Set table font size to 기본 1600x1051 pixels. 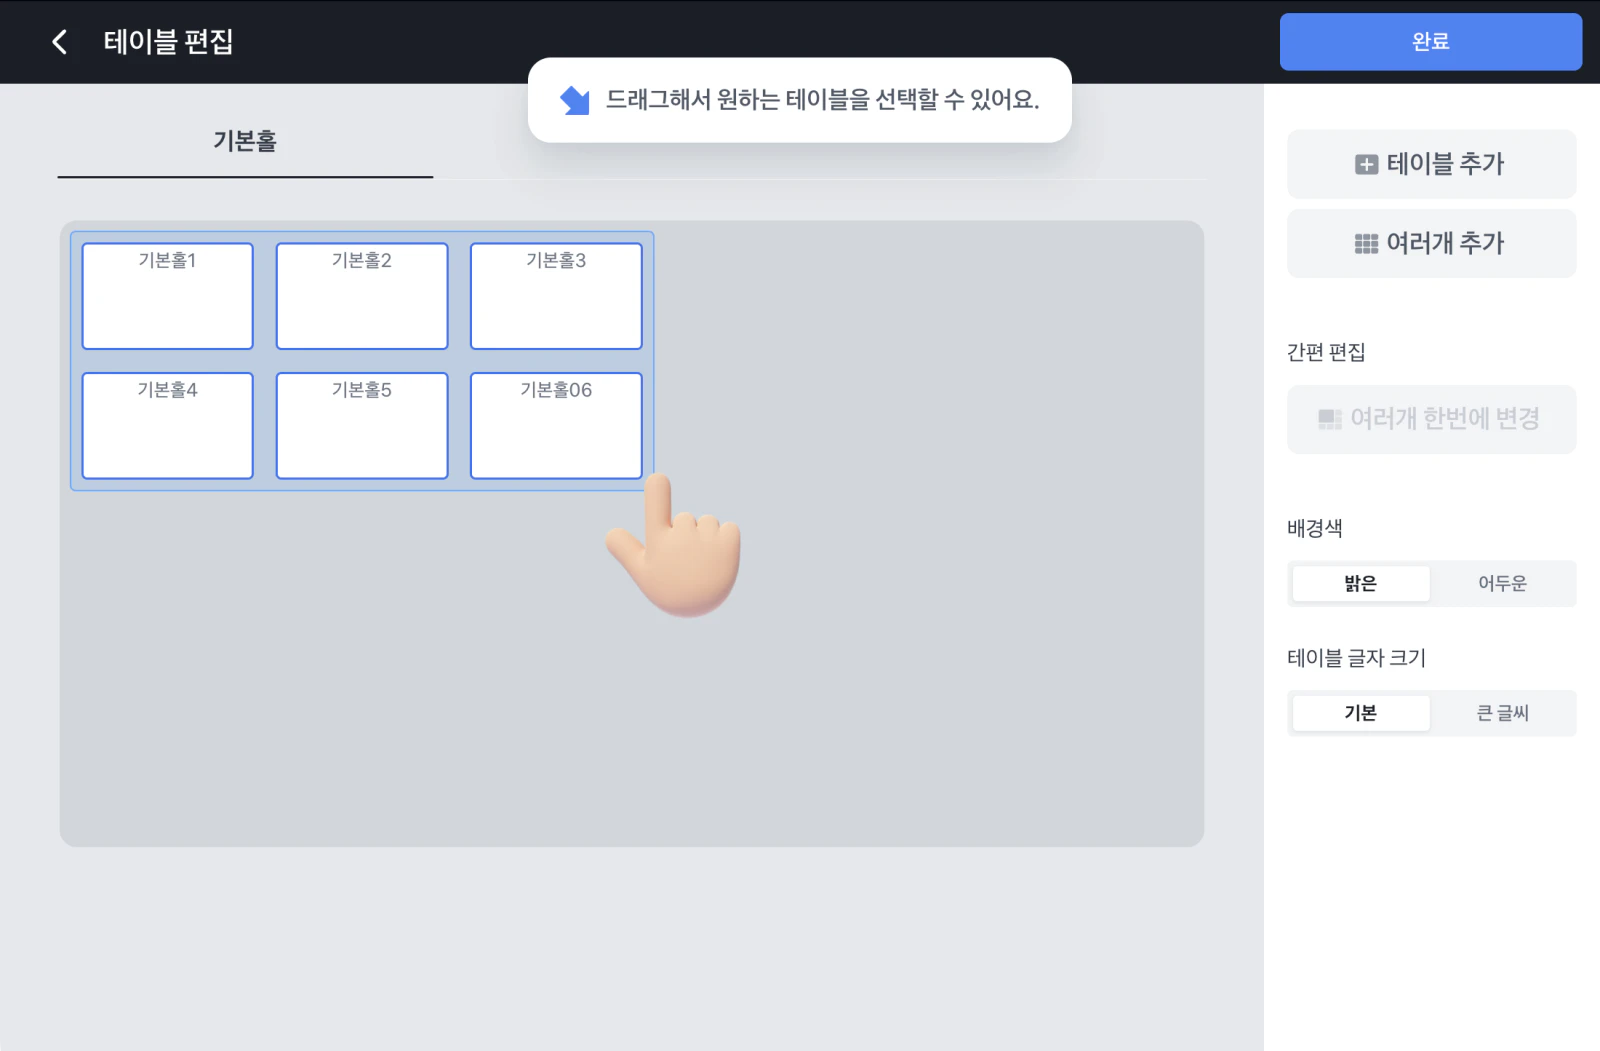pos(1360,713)
